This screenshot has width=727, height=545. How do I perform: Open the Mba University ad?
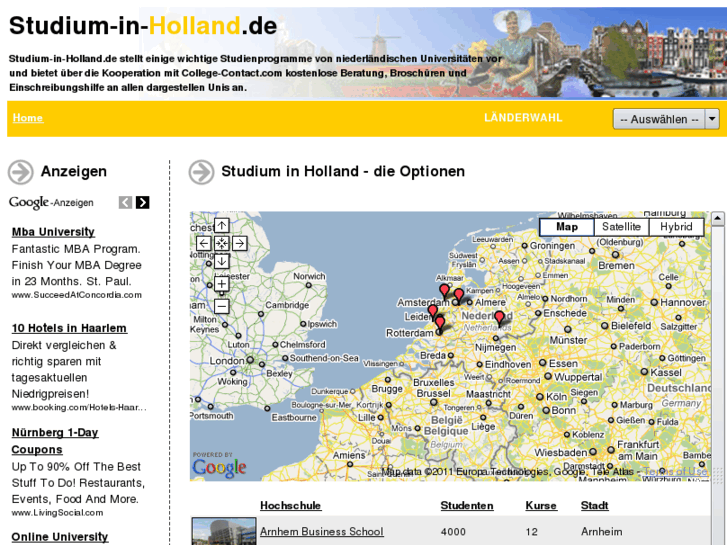[x=53, y=231]
